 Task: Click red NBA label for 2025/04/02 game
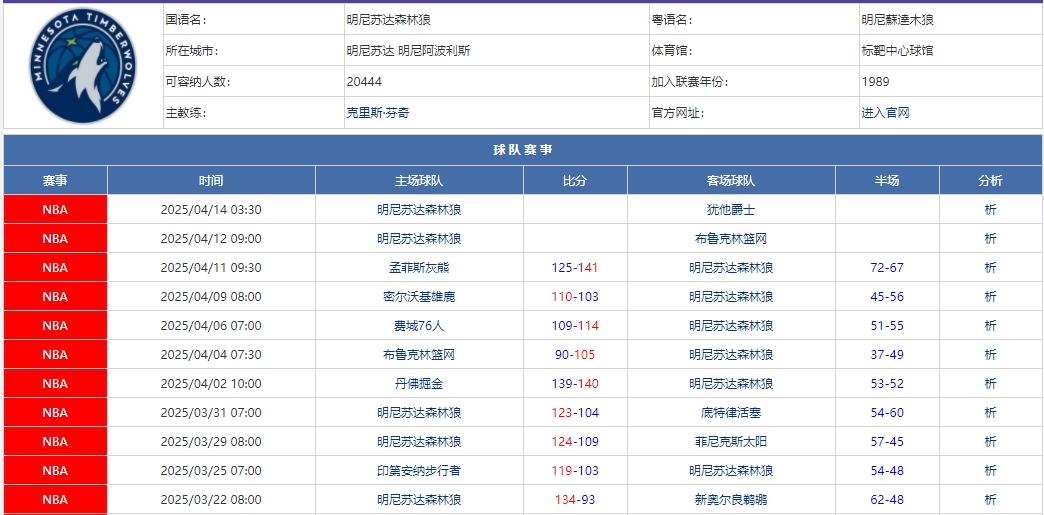[55, 384]
